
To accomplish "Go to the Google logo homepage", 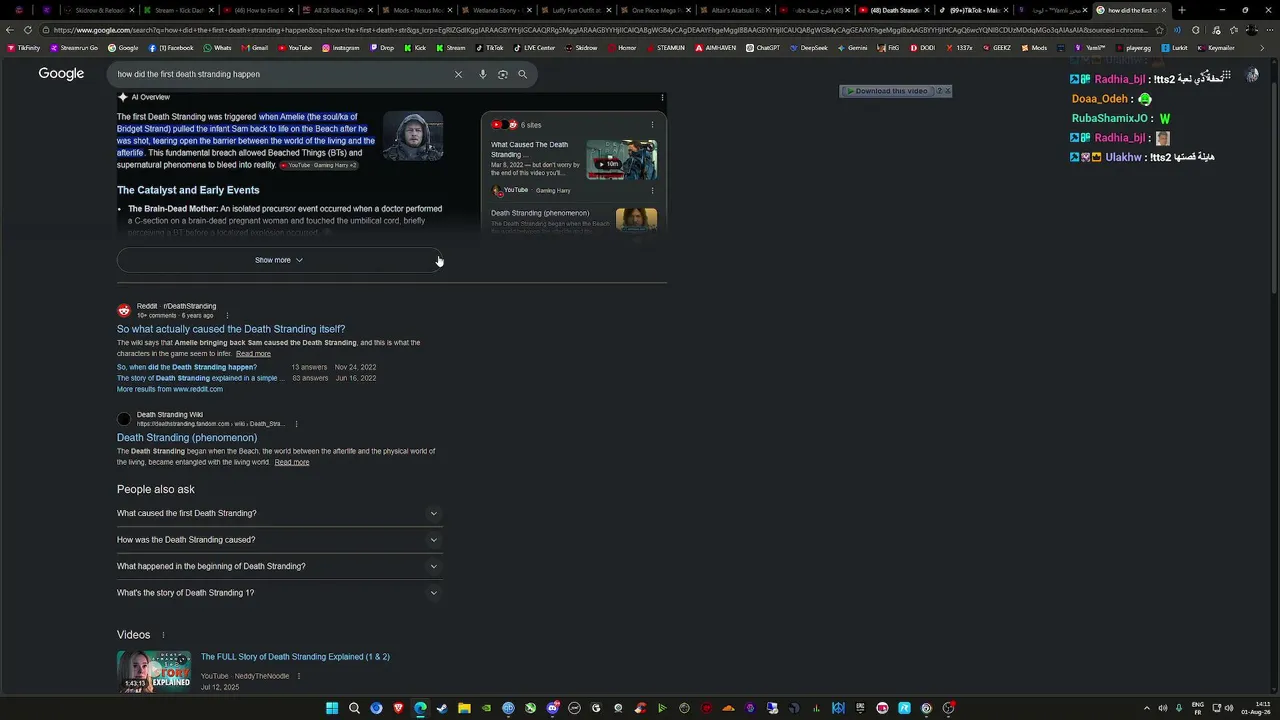I will pyautogui.click(x=61, y=74).
